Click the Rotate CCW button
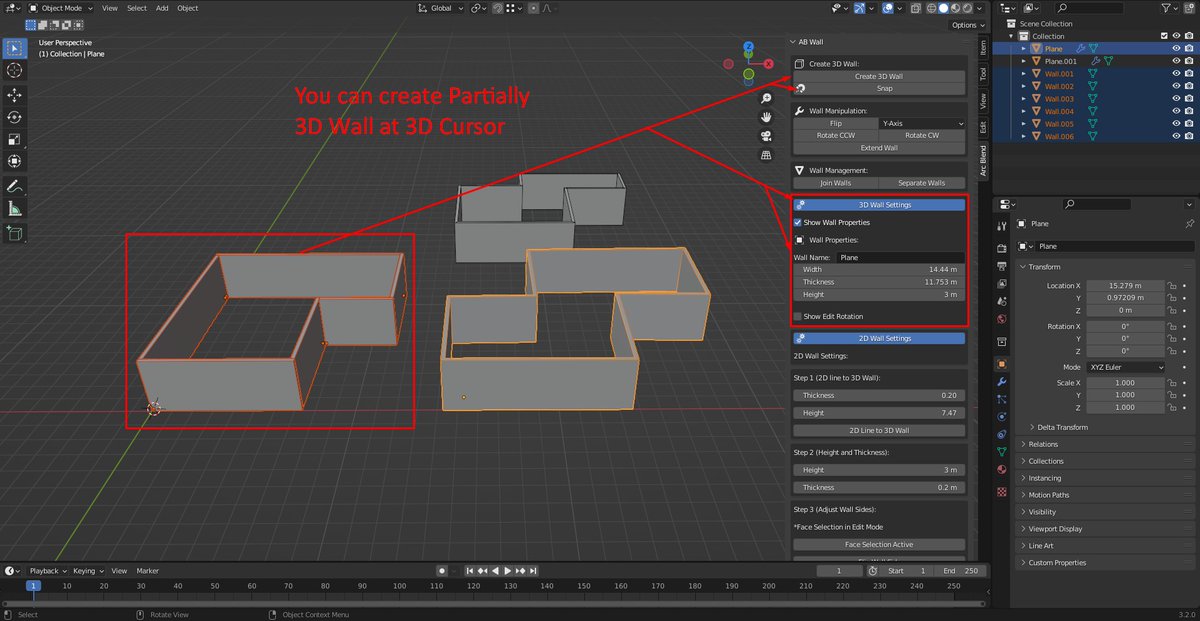Screen dimensions: 1200x621 click(x=836, y=135)
